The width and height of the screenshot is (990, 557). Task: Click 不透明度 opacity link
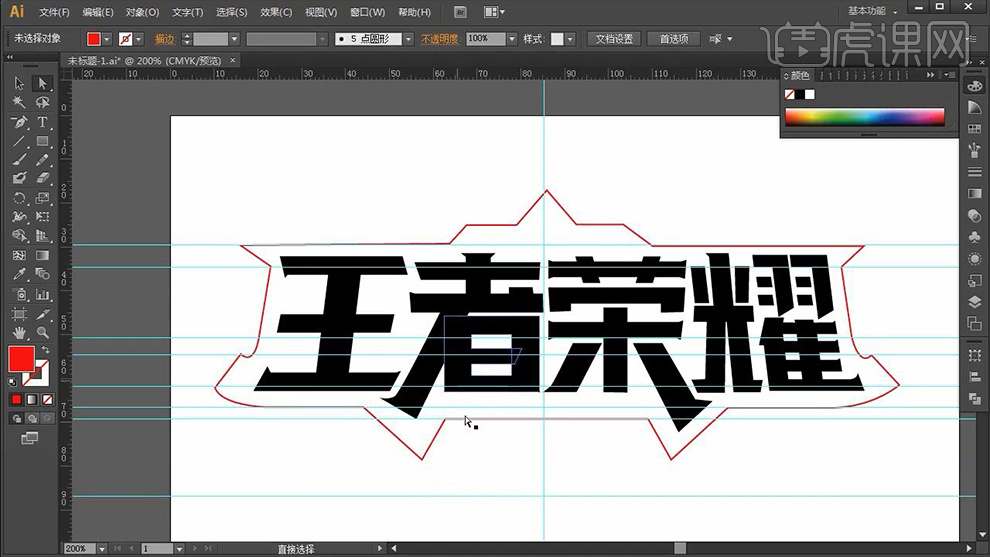[x=439, y=39]
